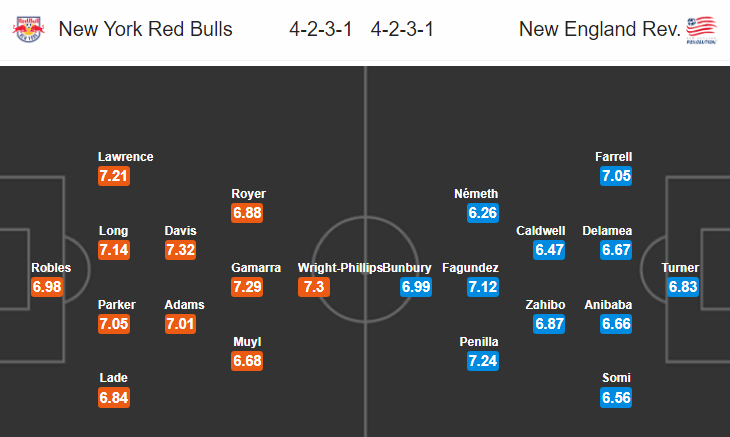The height and width of the screenshot is (437, 730).
Task: Open the New York Red Bulls team name
Action: click(x=145, y=29)
